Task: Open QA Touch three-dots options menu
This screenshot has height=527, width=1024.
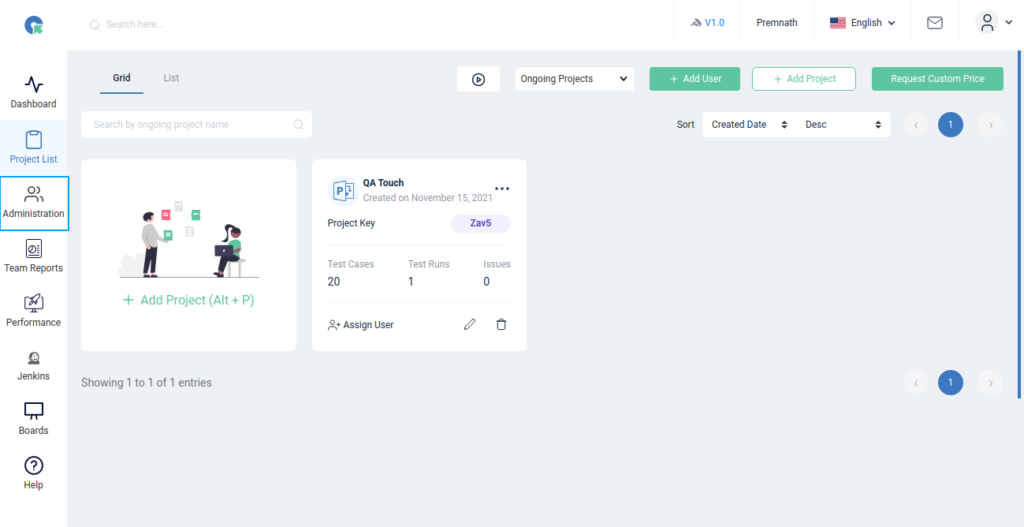Action: (502, 189)
